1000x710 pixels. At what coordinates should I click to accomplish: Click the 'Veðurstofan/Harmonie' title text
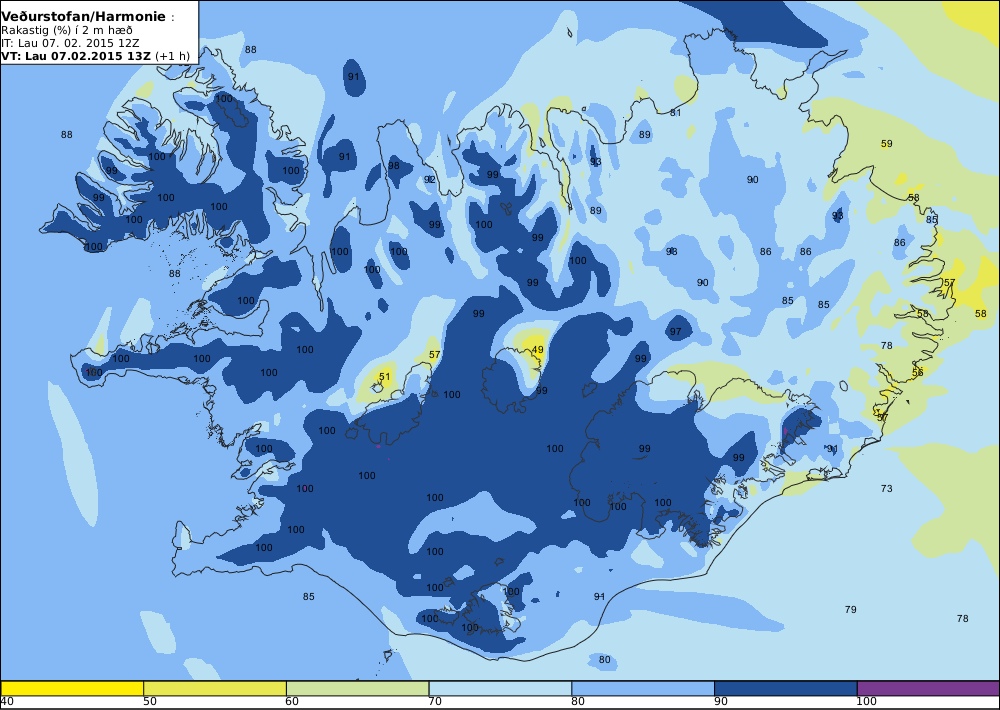[x=84, y=17]
